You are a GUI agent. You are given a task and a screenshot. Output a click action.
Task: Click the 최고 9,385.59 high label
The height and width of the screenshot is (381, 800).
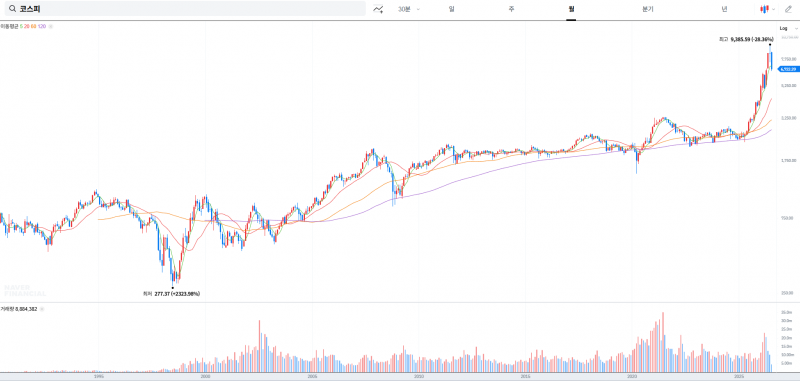click(x=746, y=39)
